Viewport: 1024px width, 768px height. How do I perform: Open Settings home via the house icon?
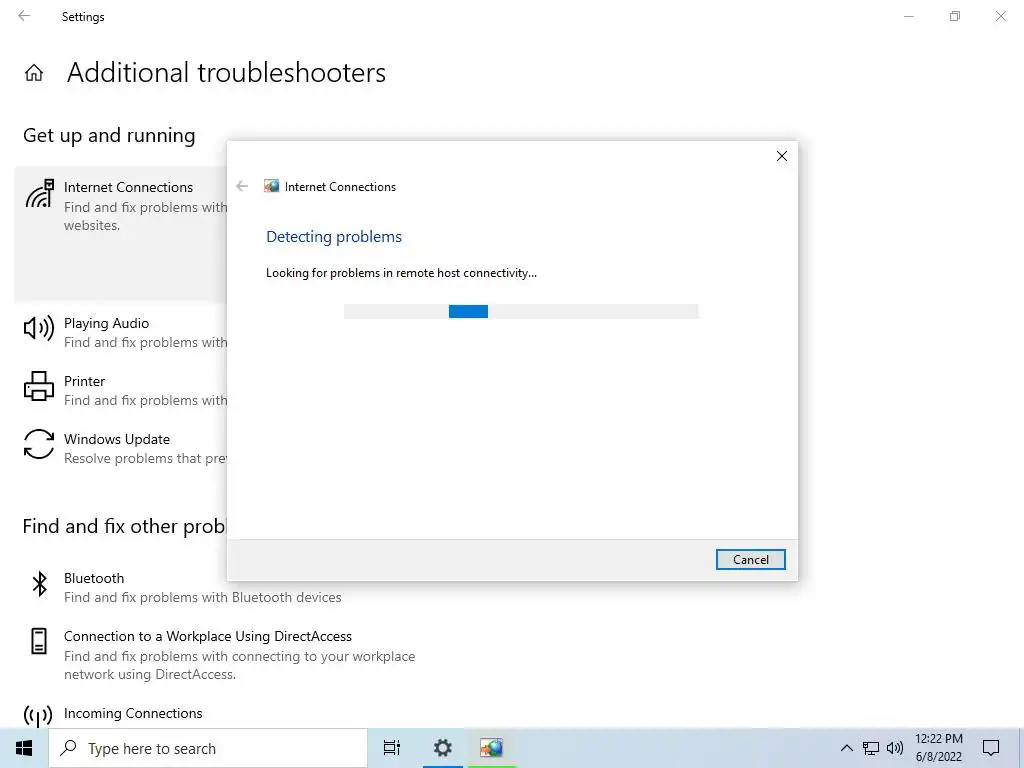click(x=34, y=72)
